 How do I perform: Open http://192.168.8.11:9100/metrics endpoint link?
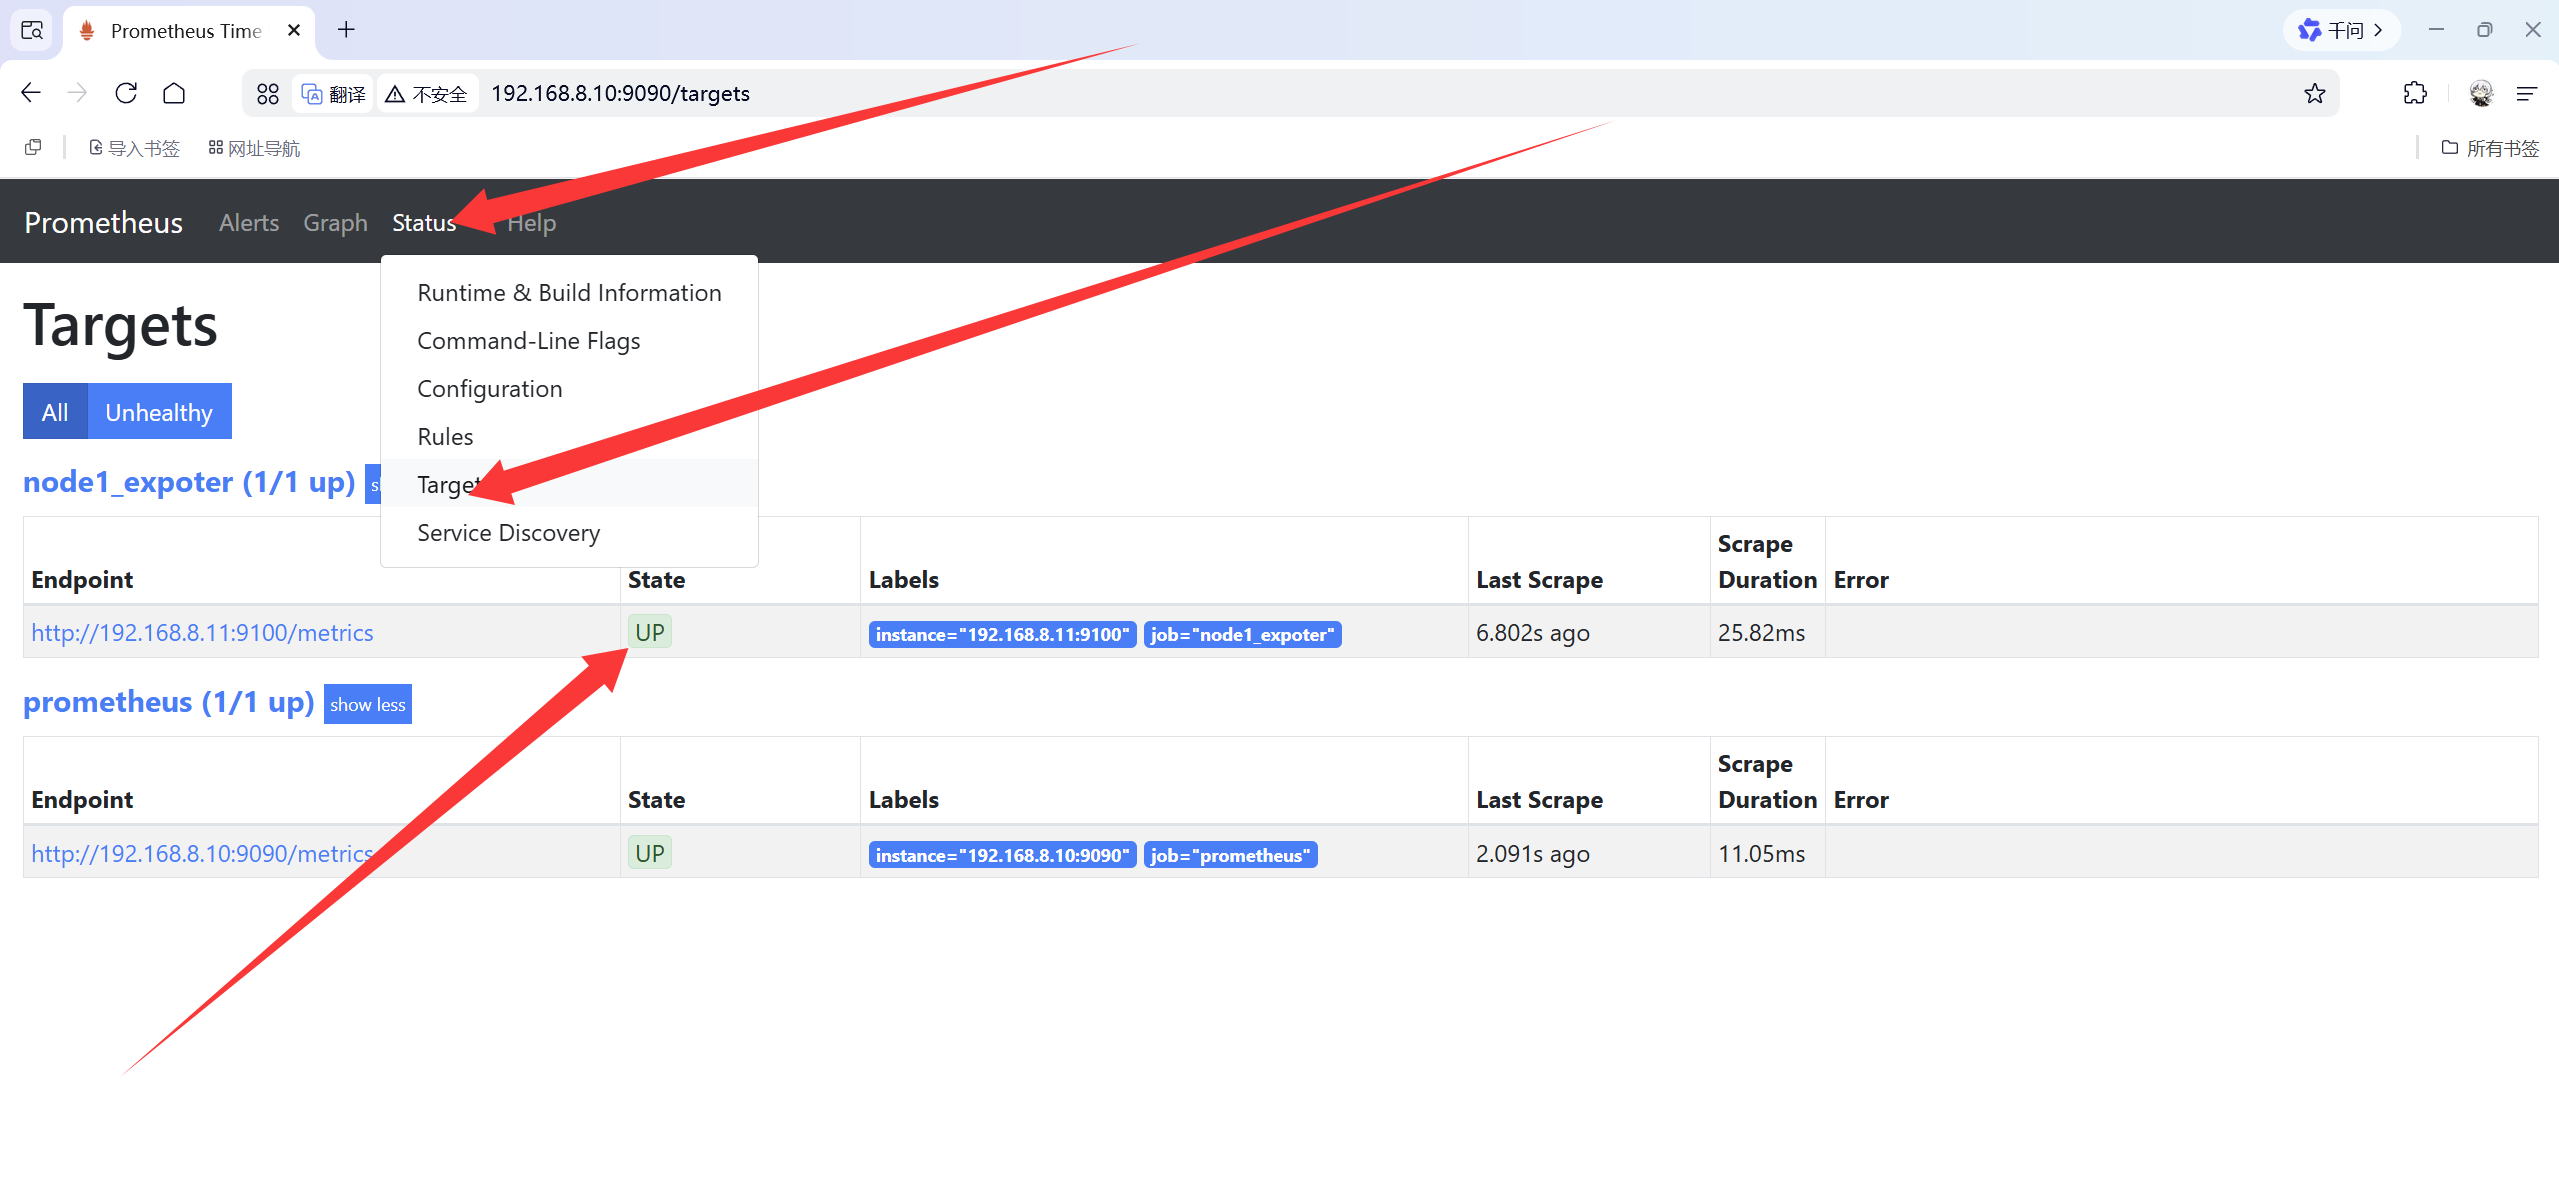pyautogui.click(x=202, y=633)
